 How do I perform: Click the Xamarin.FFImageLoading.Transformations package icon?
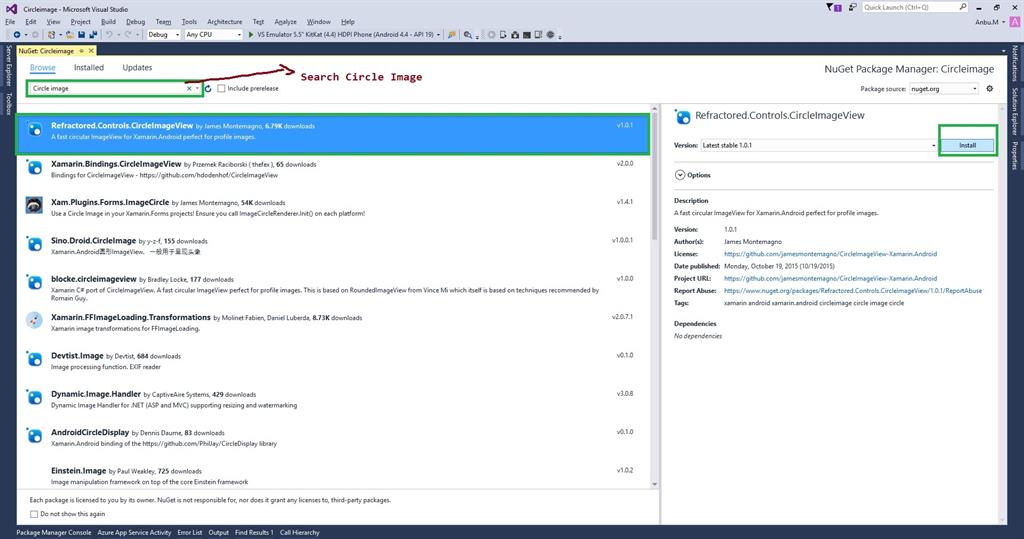coord(34,320)
